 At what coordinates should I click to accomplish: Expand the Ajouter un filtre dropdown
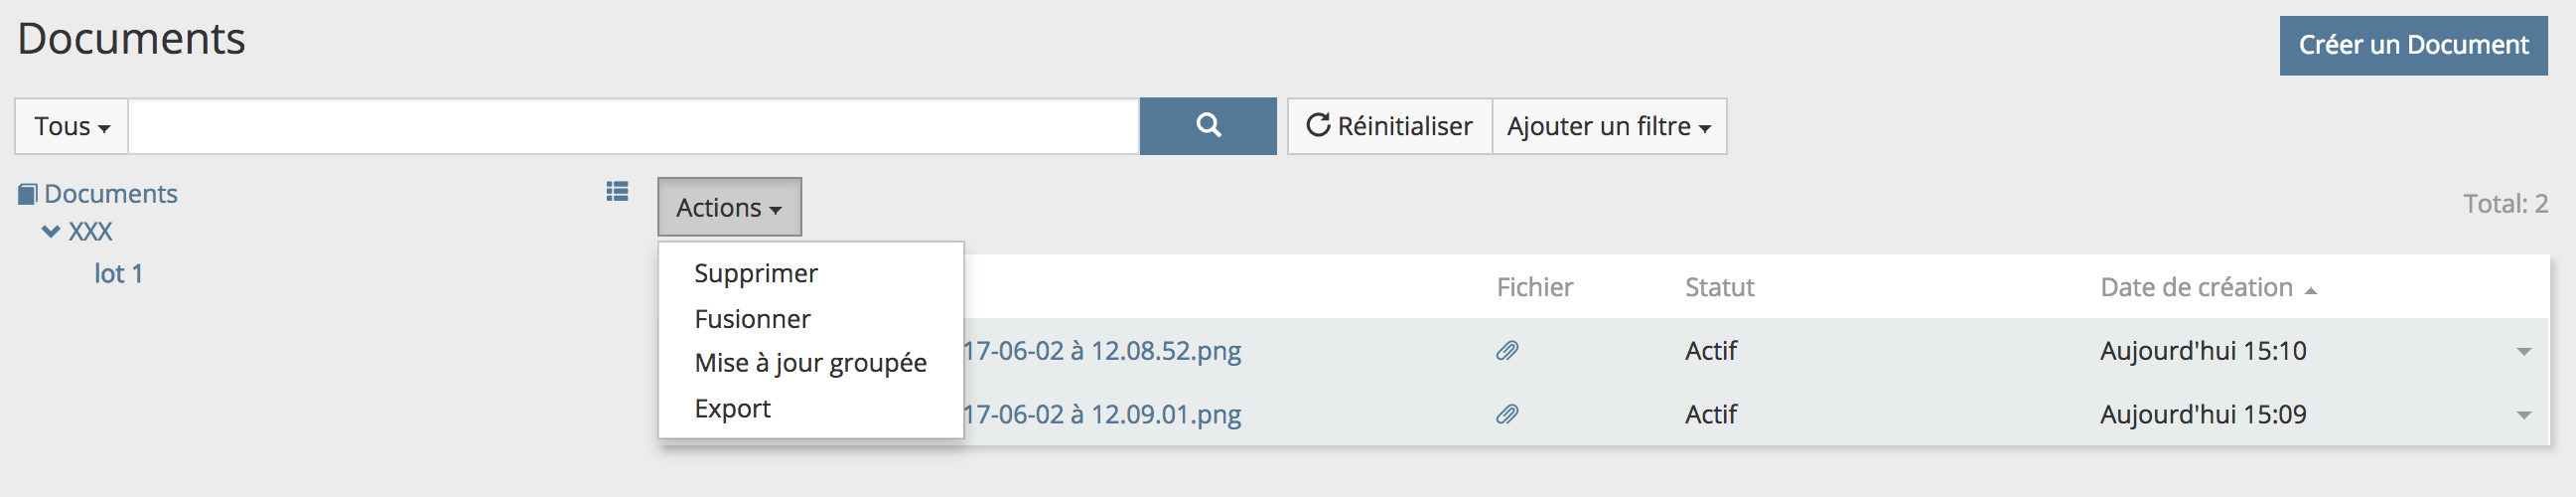tap(1608, 126)
